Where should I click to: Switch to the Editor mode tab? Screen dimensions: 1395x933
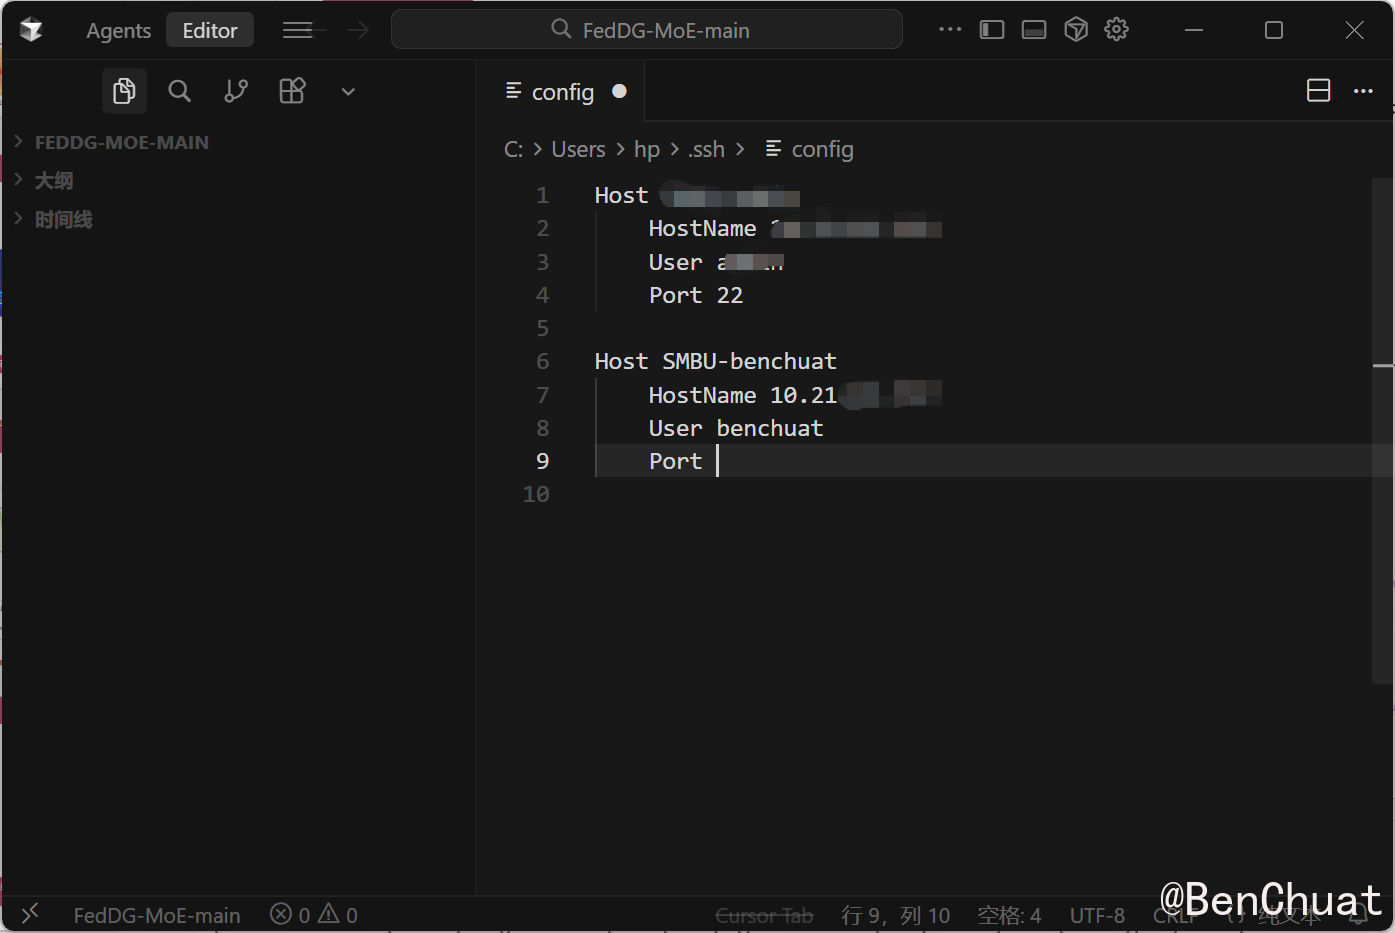point(210,31)
